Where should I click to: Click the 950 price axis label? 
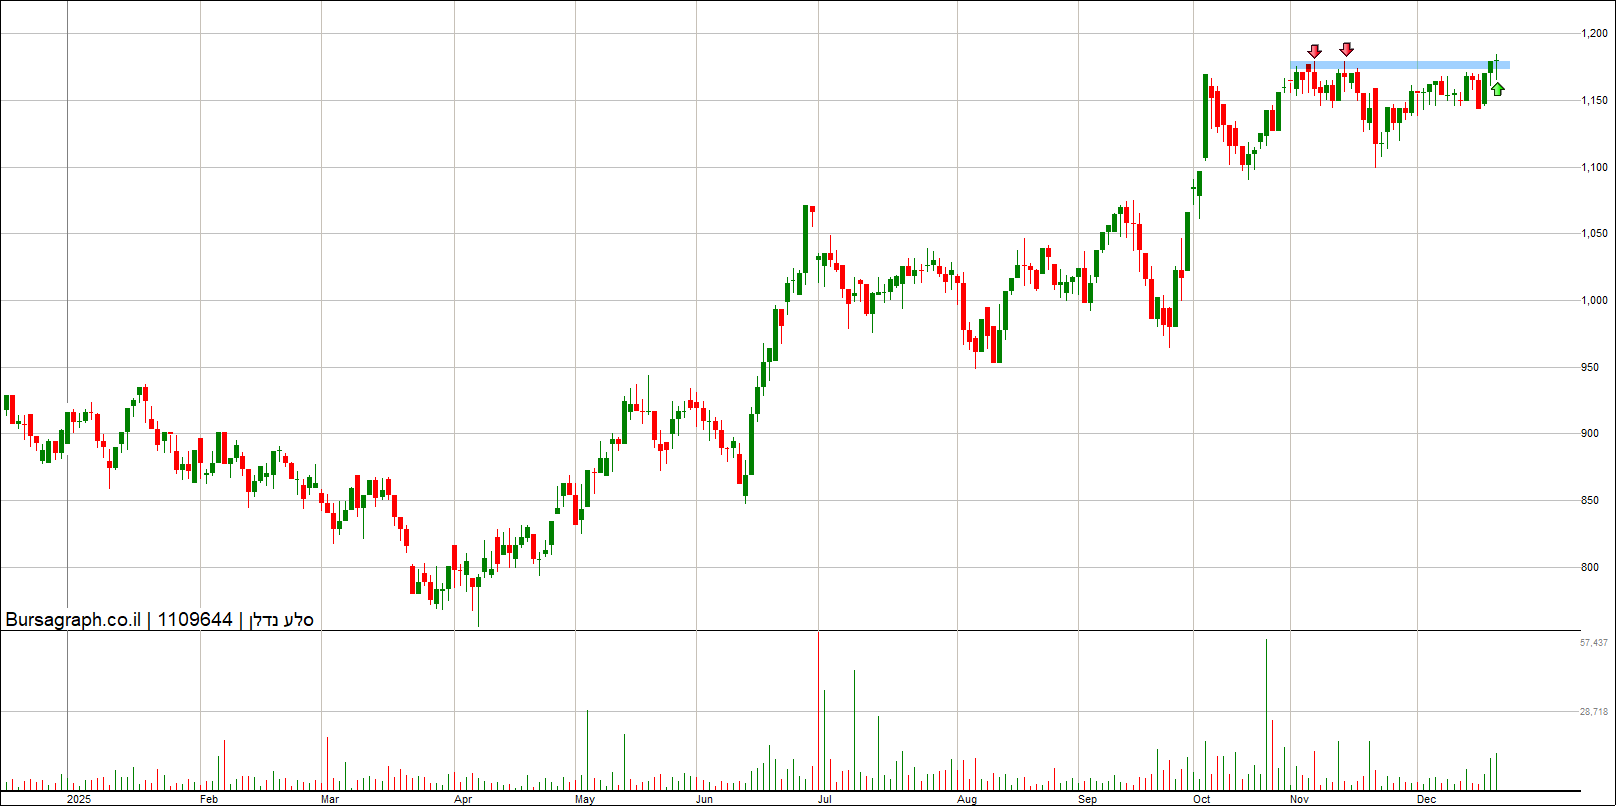[x=1589, y=367]
